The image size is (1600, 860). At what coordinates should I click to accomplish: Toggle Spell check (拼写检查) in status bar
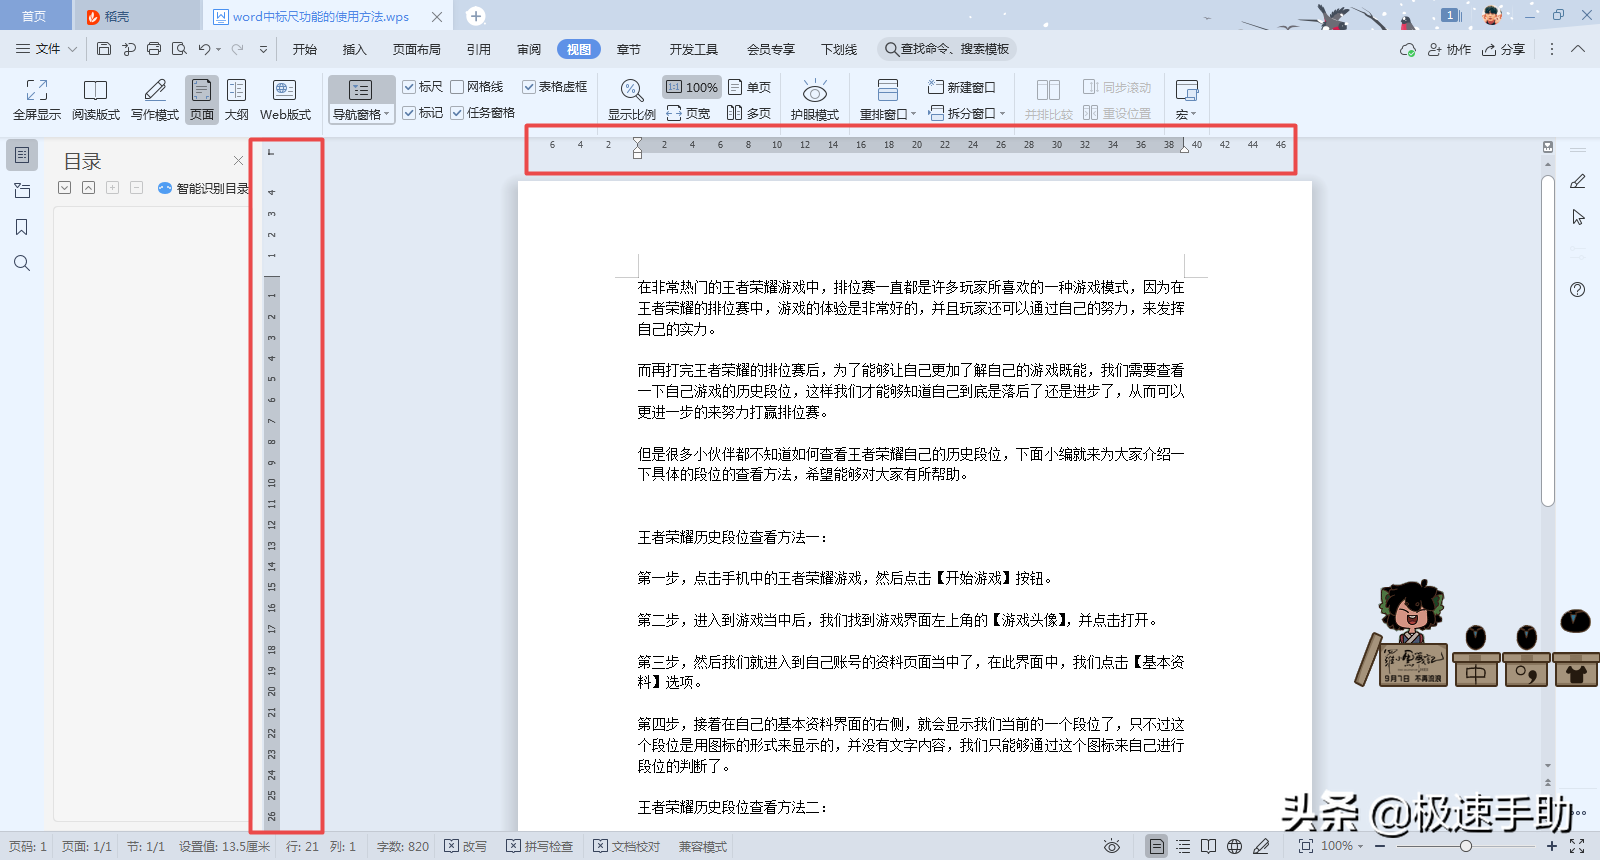point(539,846)
